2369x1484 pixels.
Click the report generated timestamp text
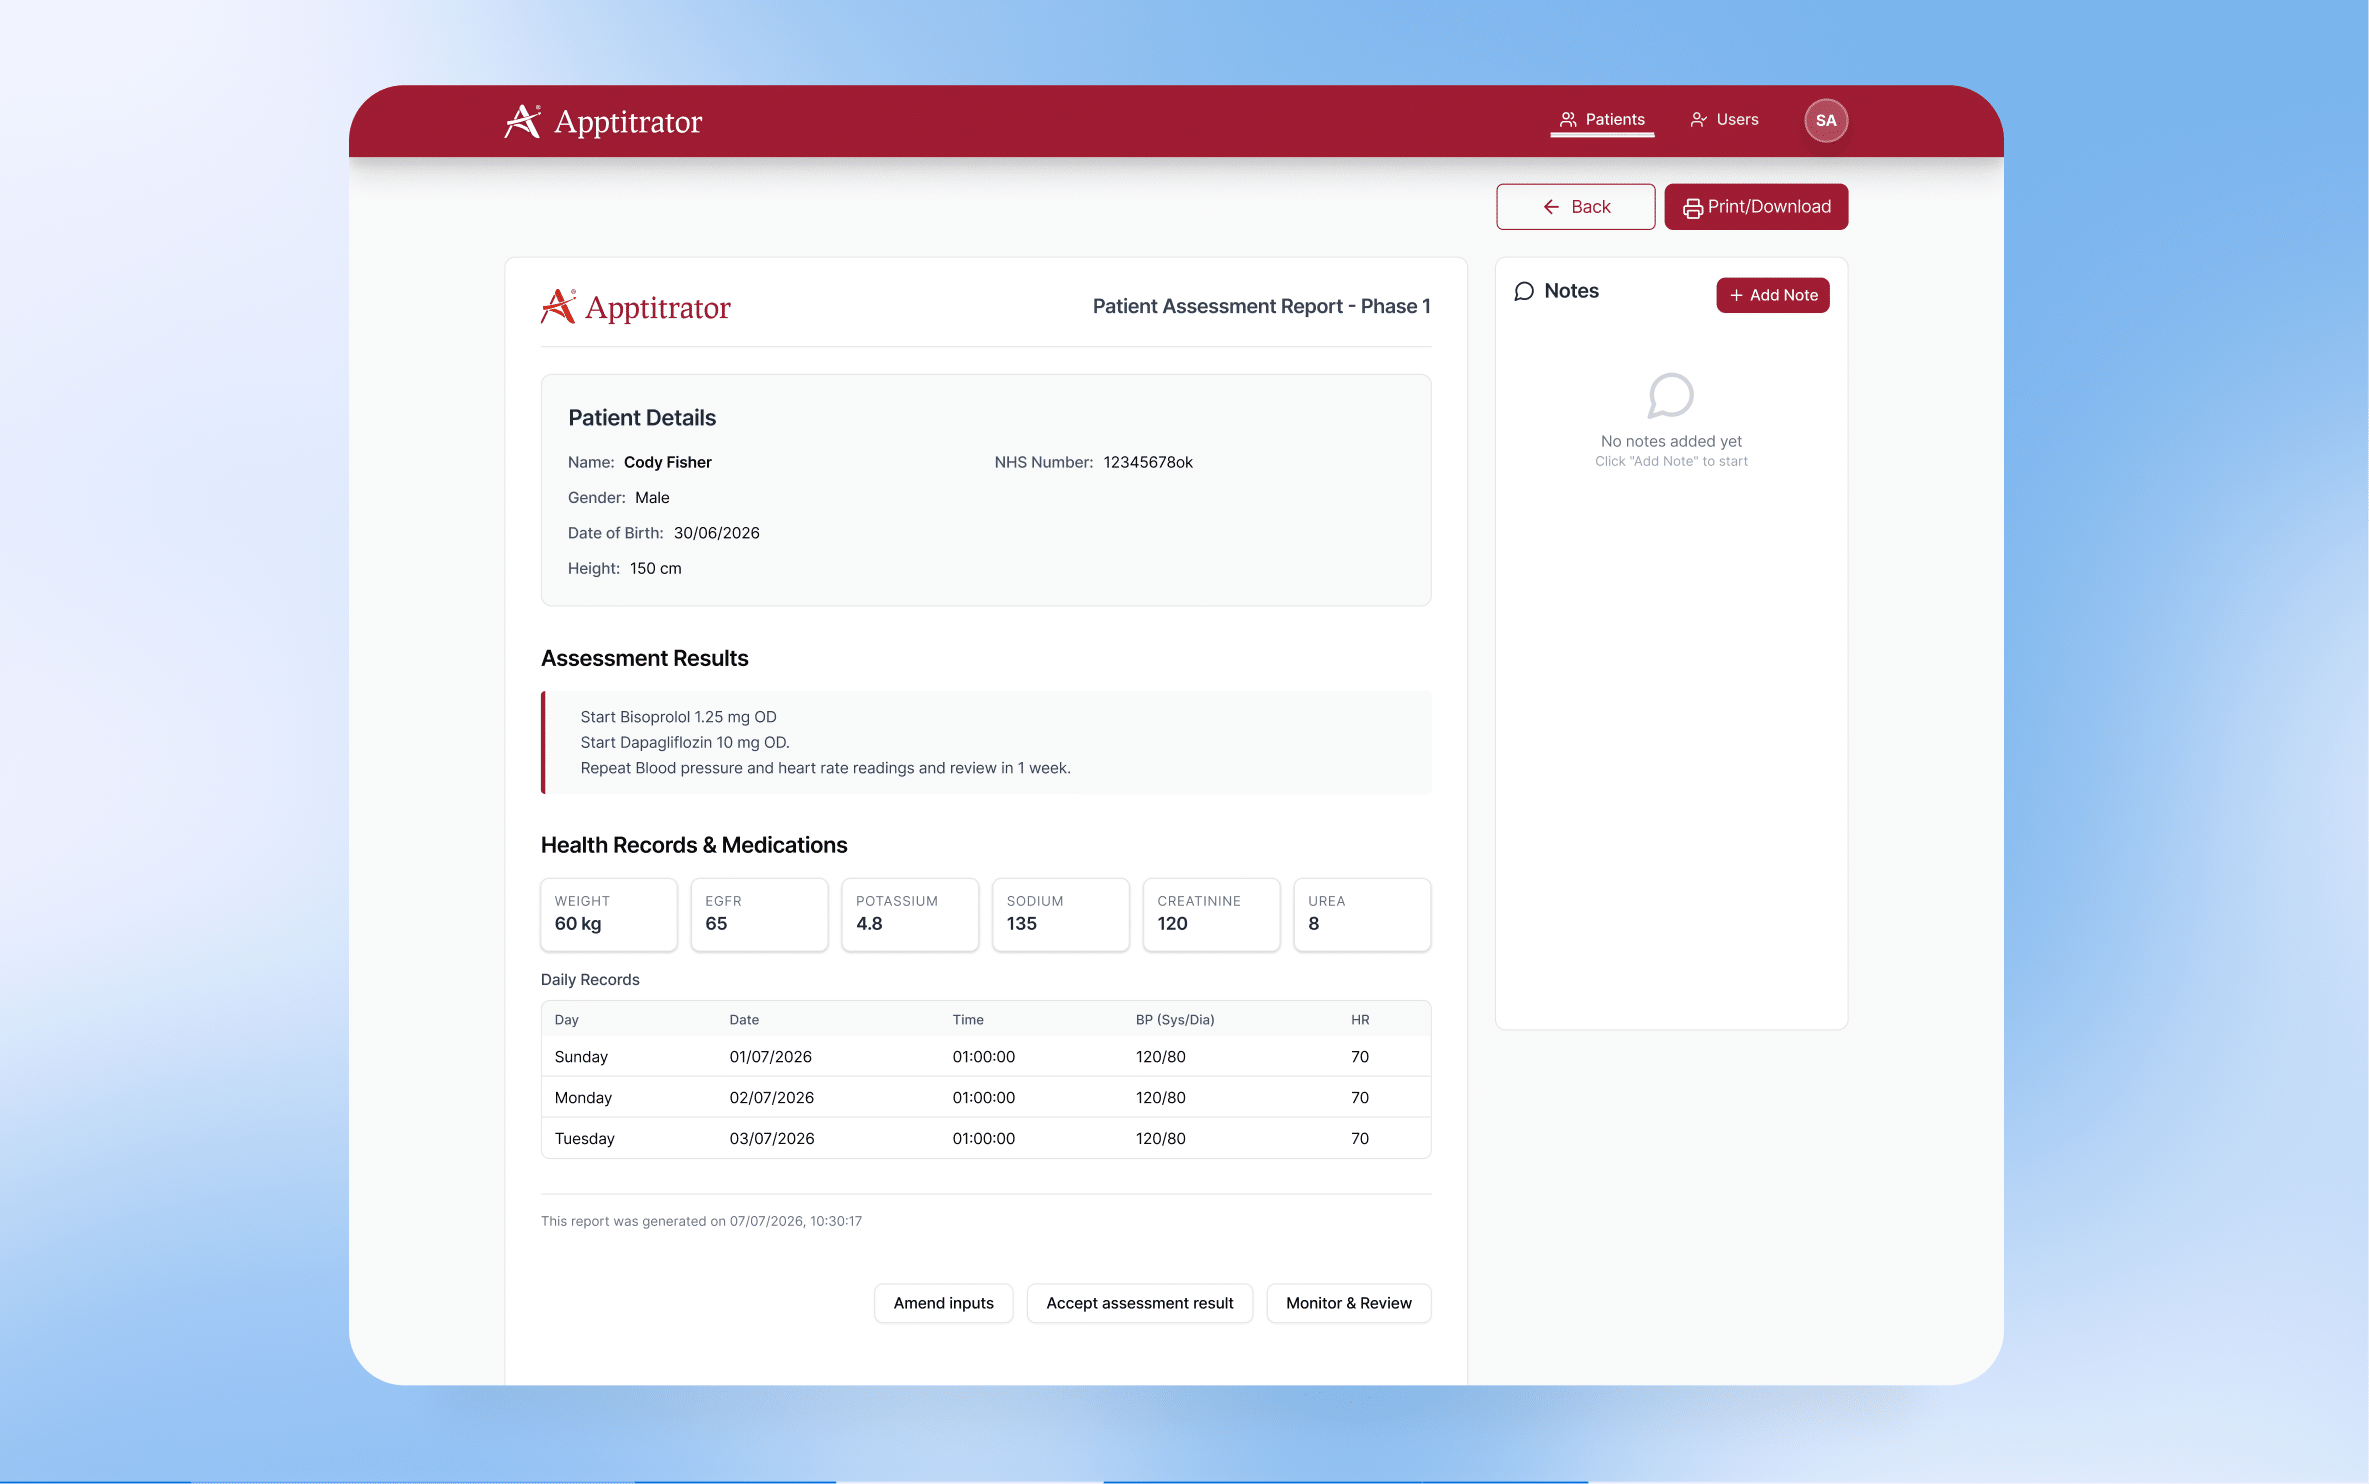(701, 1221)
